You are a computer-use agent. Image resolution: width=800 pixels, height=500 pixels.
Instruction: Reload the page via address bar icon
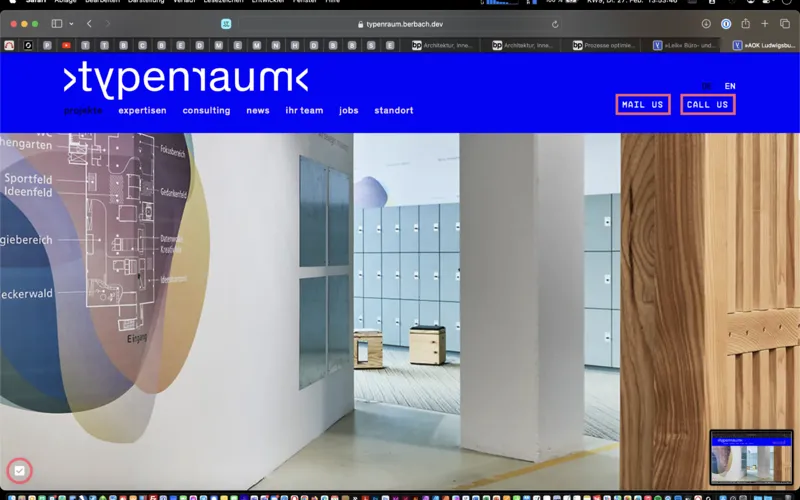coord(555,24)
